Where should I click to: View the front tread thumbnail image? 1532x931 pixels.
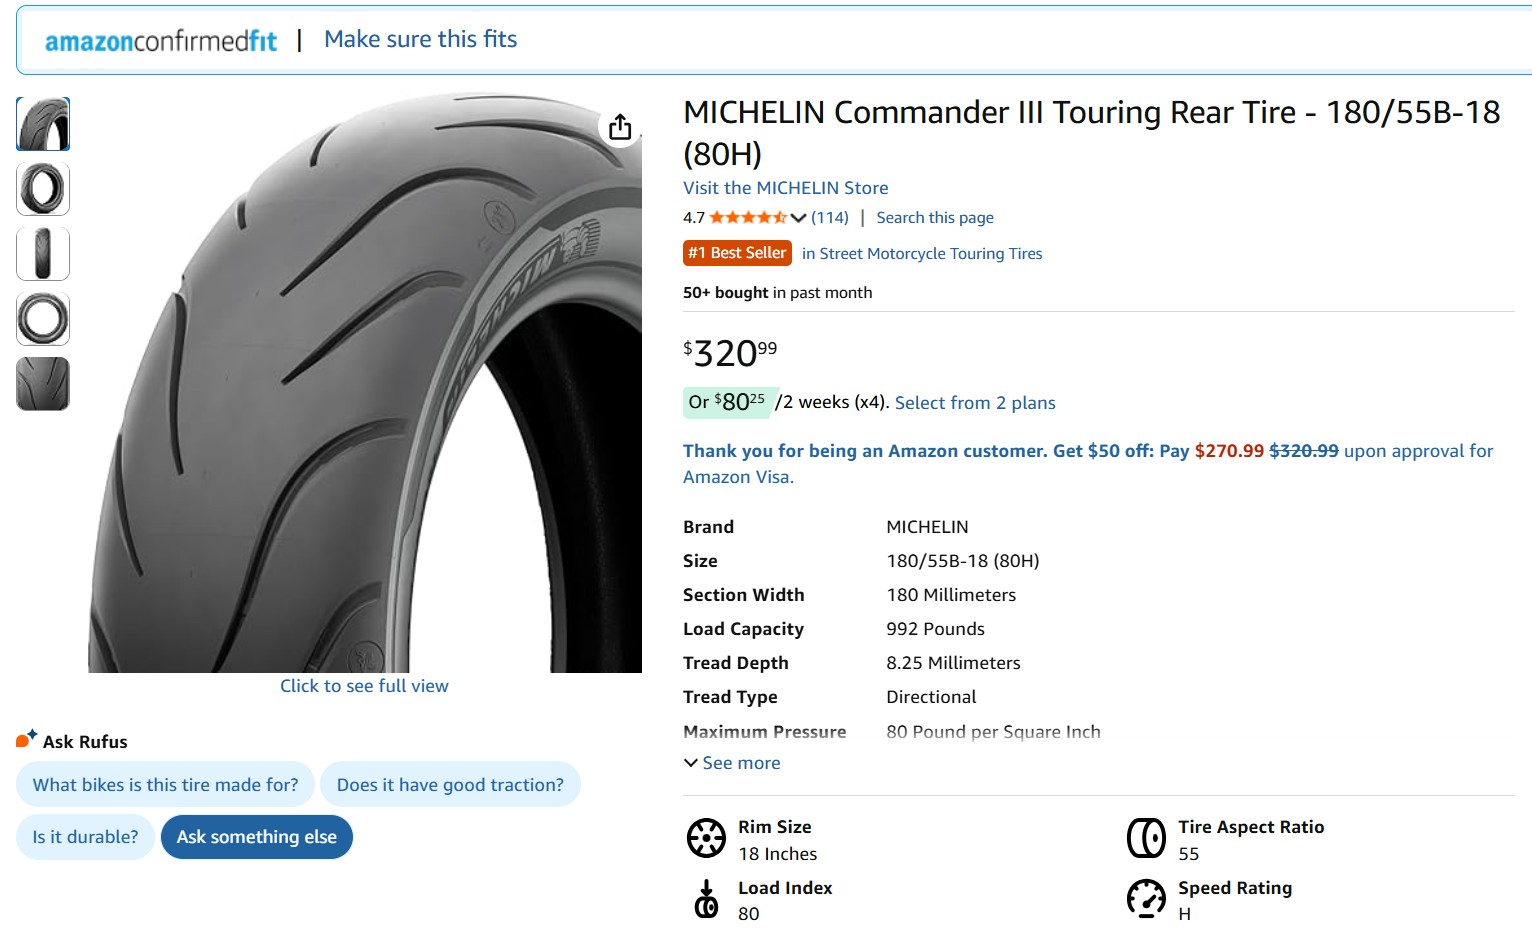(43, 254)
